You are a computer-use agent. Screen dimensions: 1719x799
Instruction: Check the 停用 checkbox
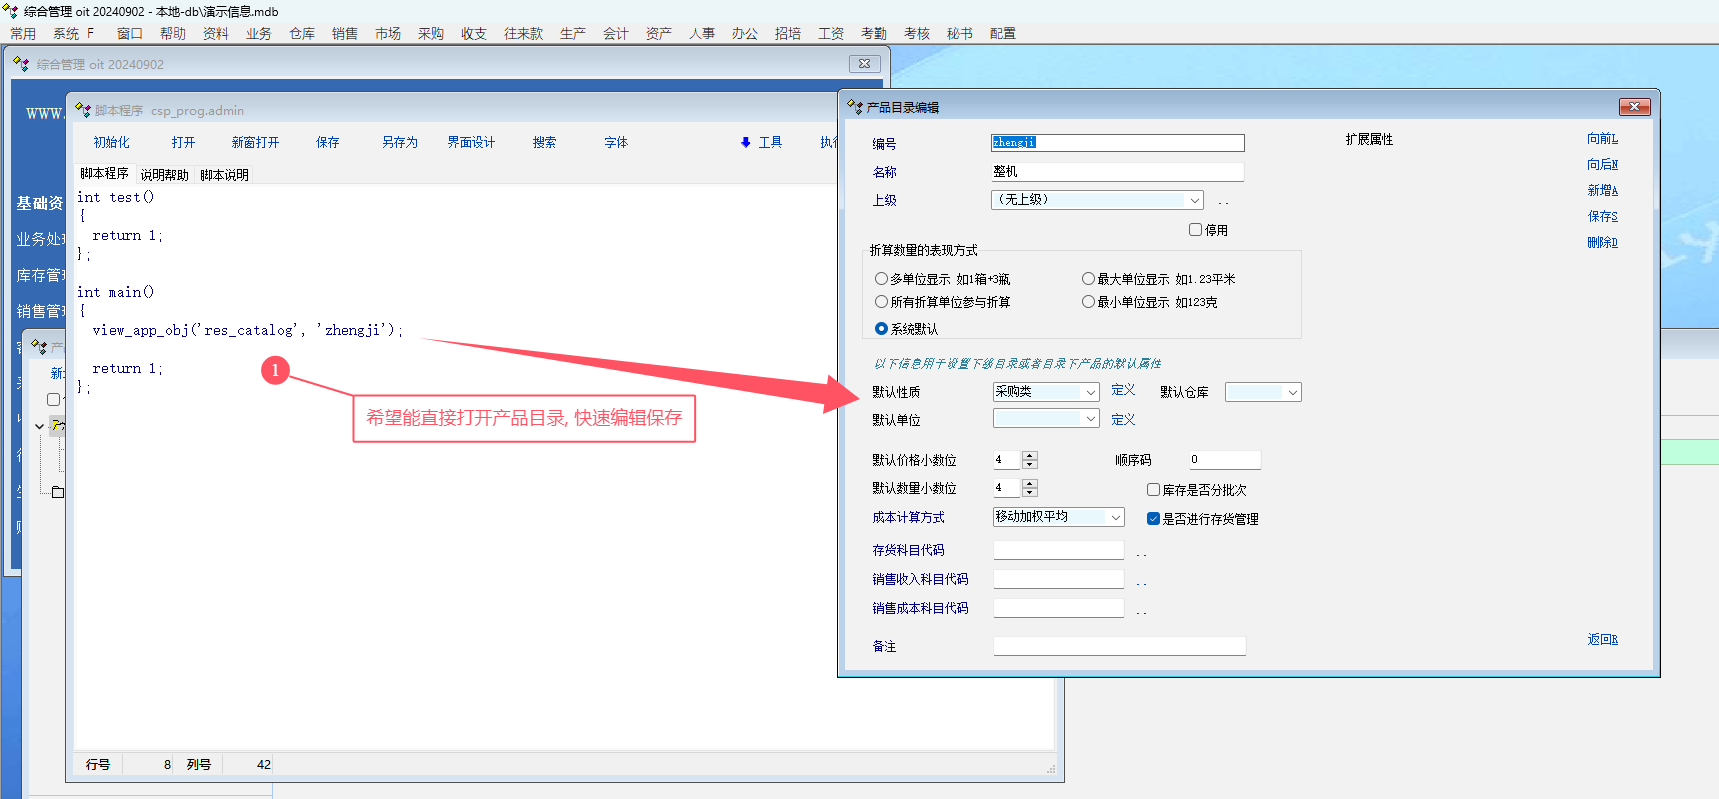point(1195,230)
